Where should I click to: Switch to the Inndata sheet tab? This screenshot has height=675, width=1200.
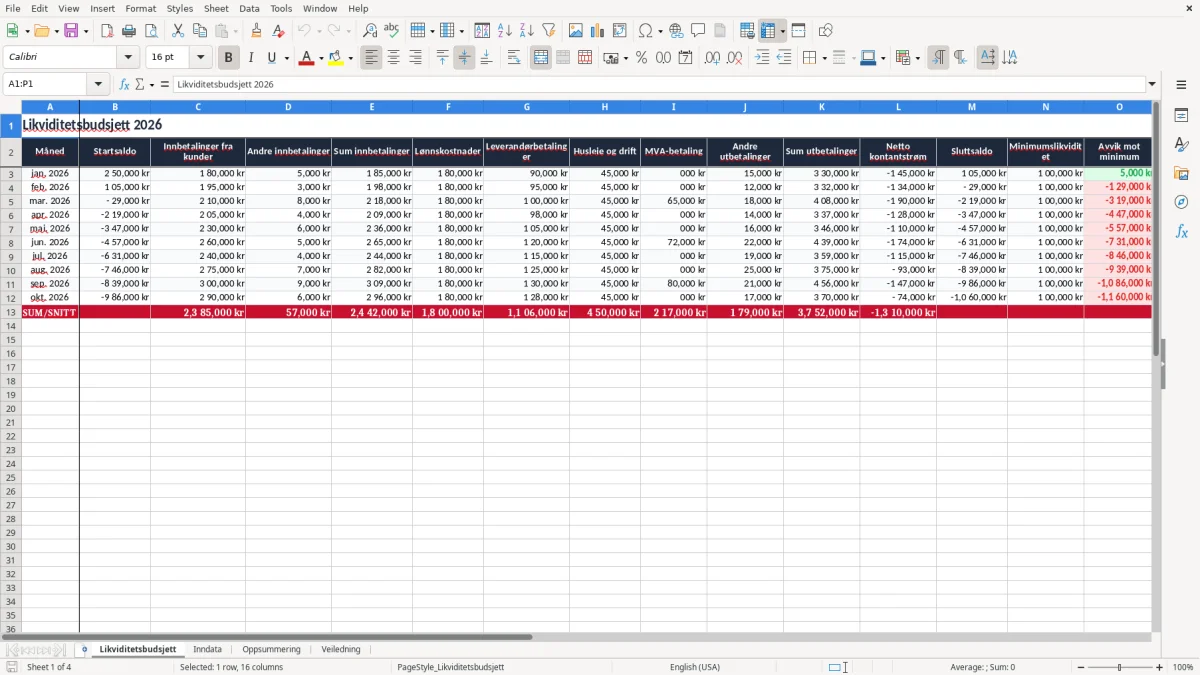[x=207, y=649]
